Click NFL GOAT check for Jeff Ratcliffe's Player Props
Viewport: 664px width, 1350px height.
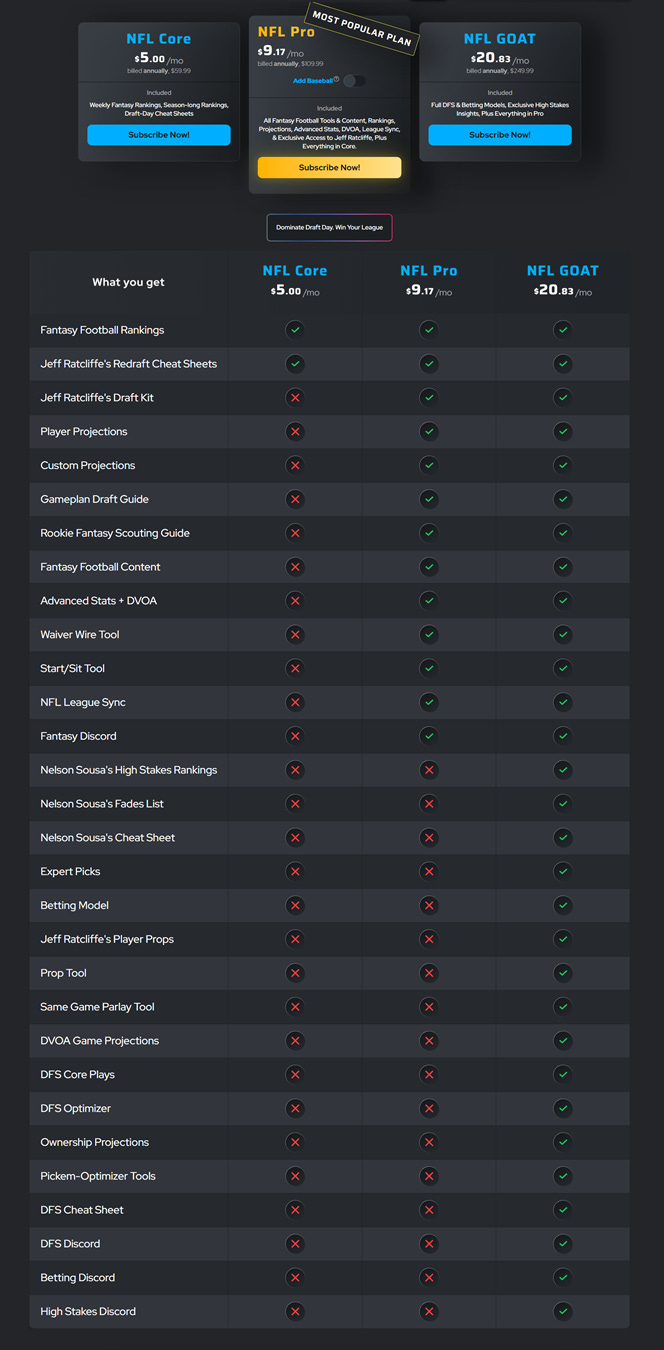pos(563,939)
